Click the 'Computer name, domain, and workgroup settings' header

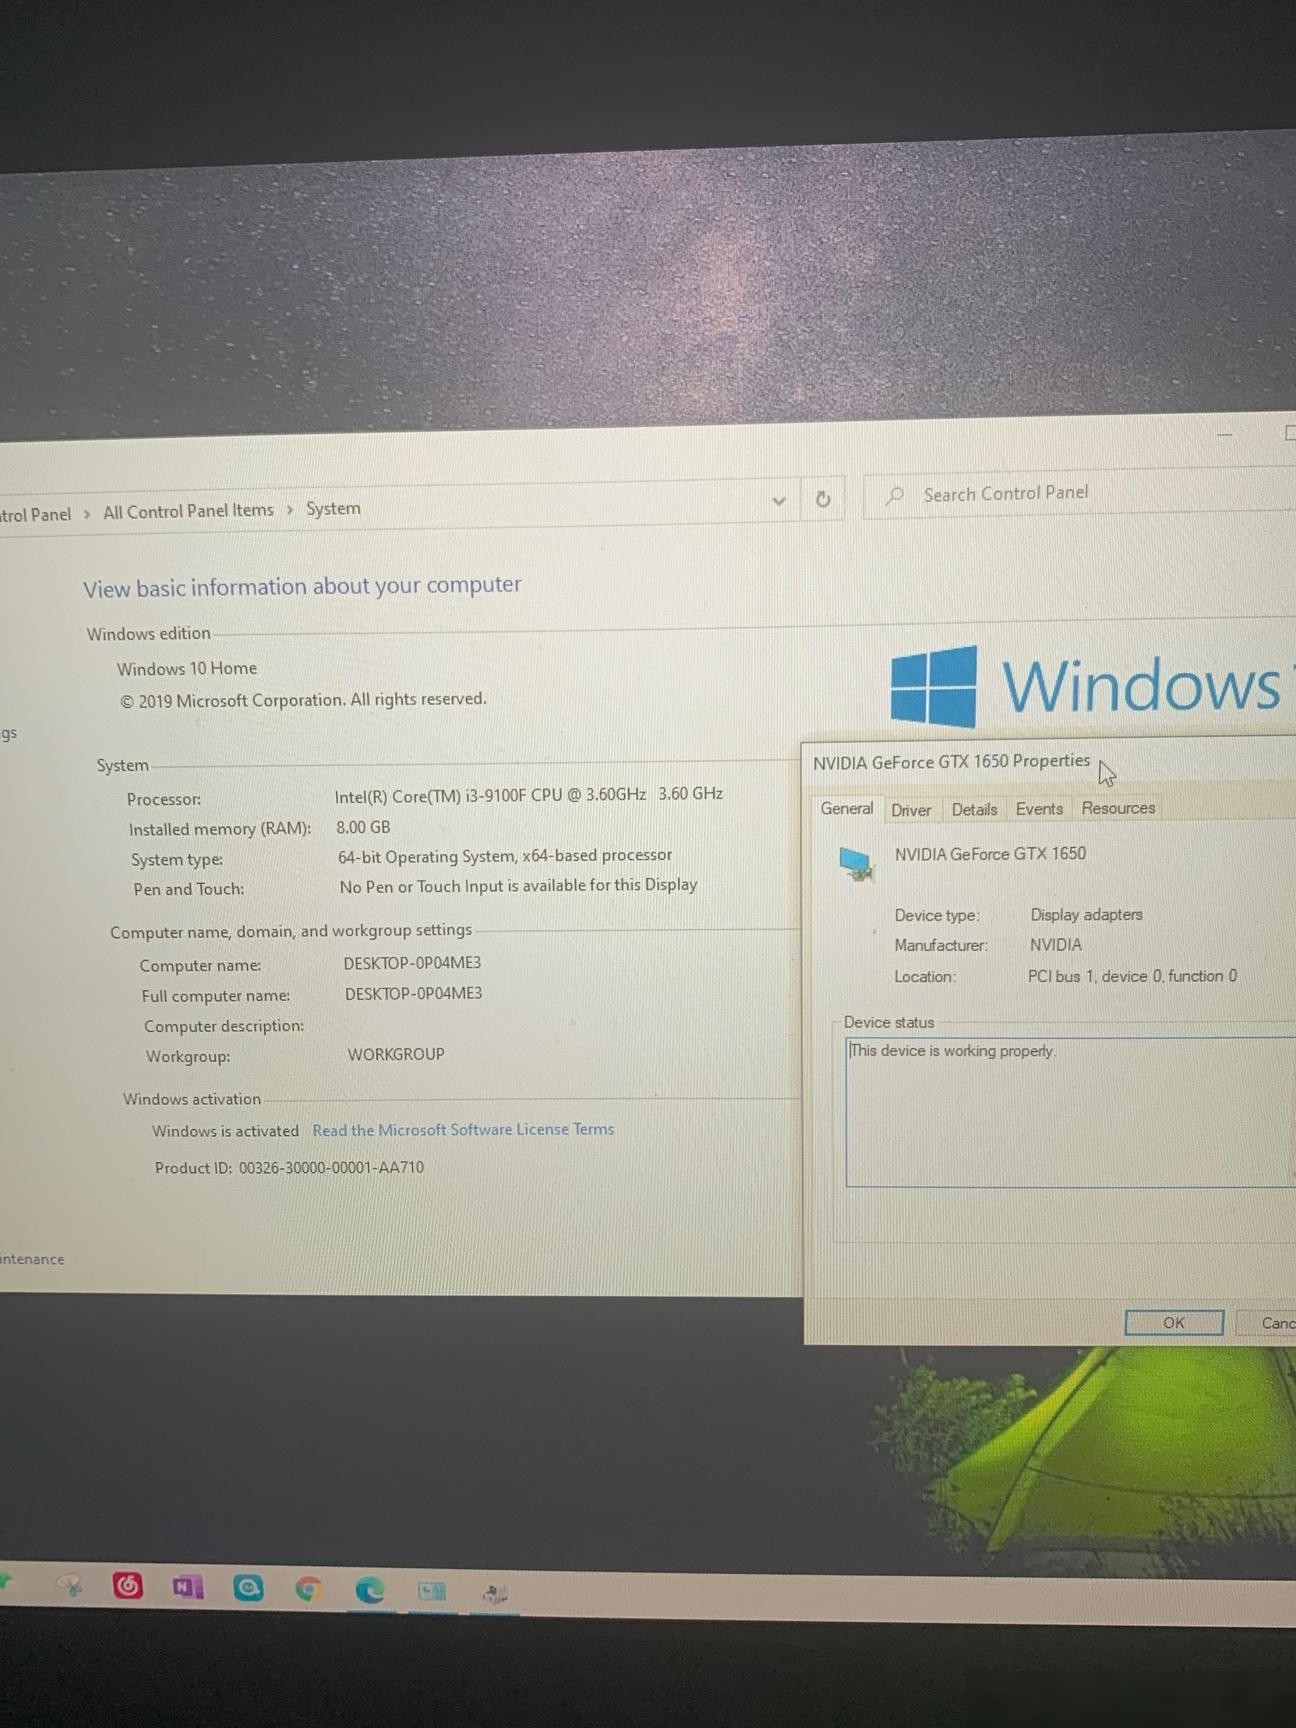pyautogui.click(x=291, y=931)
